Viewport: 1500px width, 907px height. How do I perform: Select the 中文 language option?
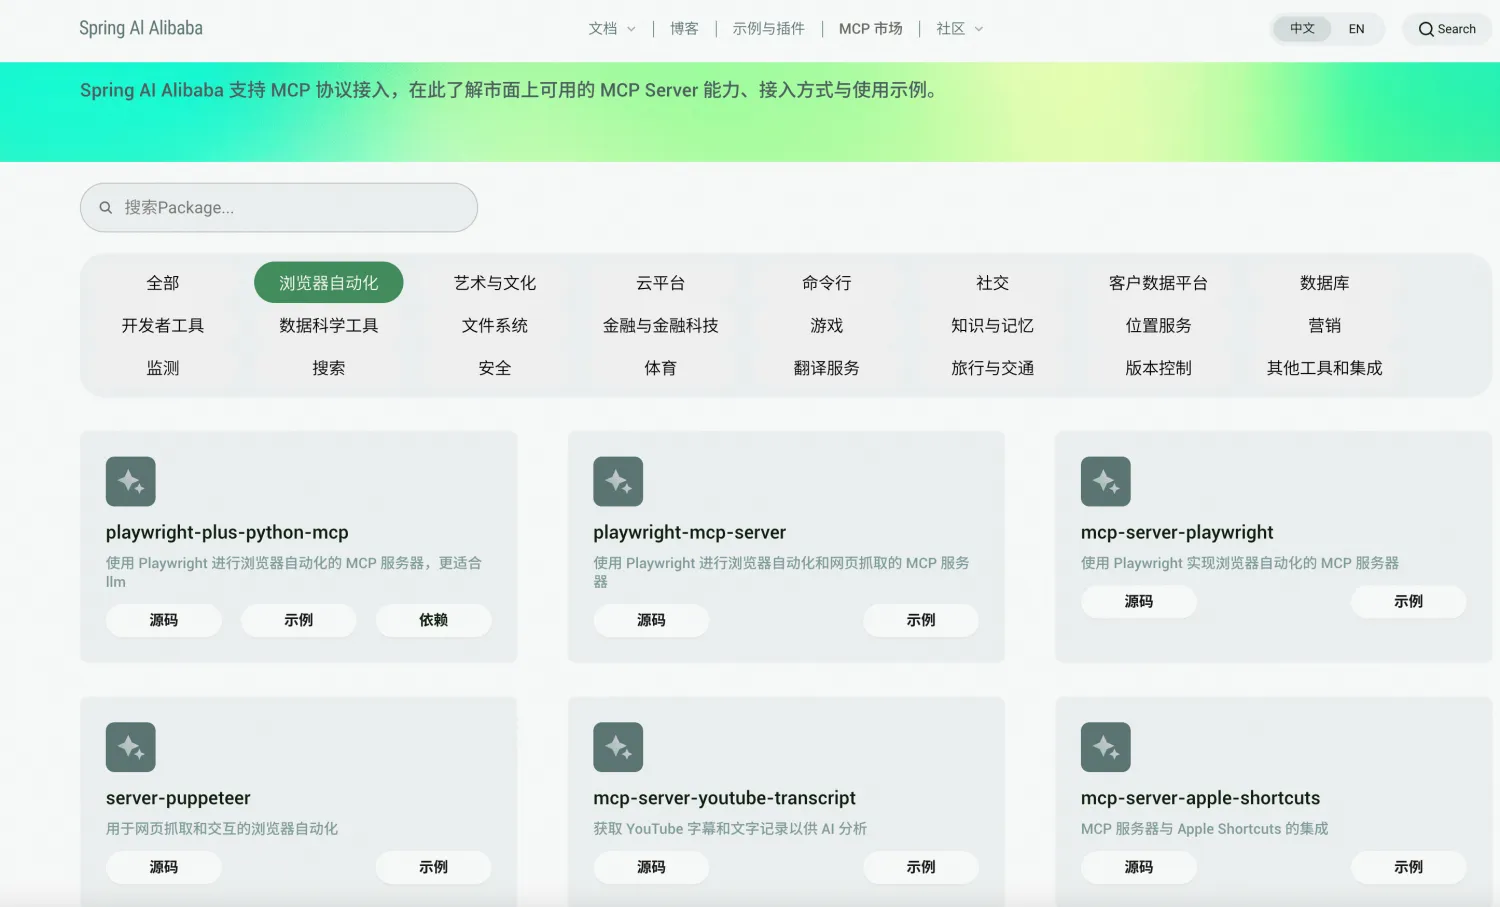[1302, 29]
